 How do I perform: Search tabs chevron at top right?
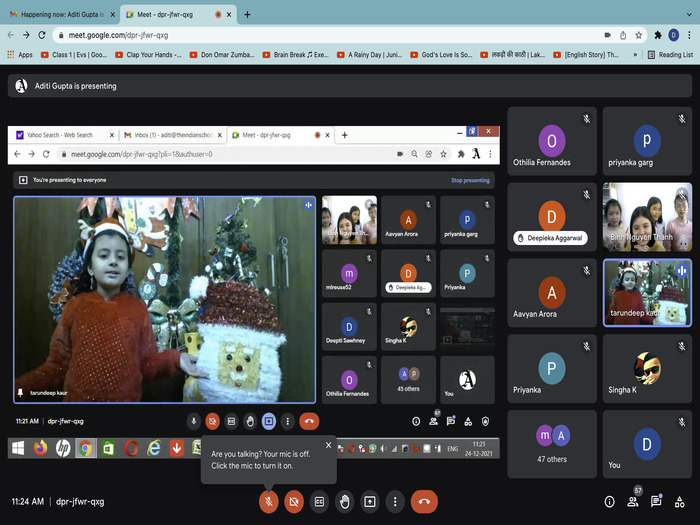tap(689, 14)
